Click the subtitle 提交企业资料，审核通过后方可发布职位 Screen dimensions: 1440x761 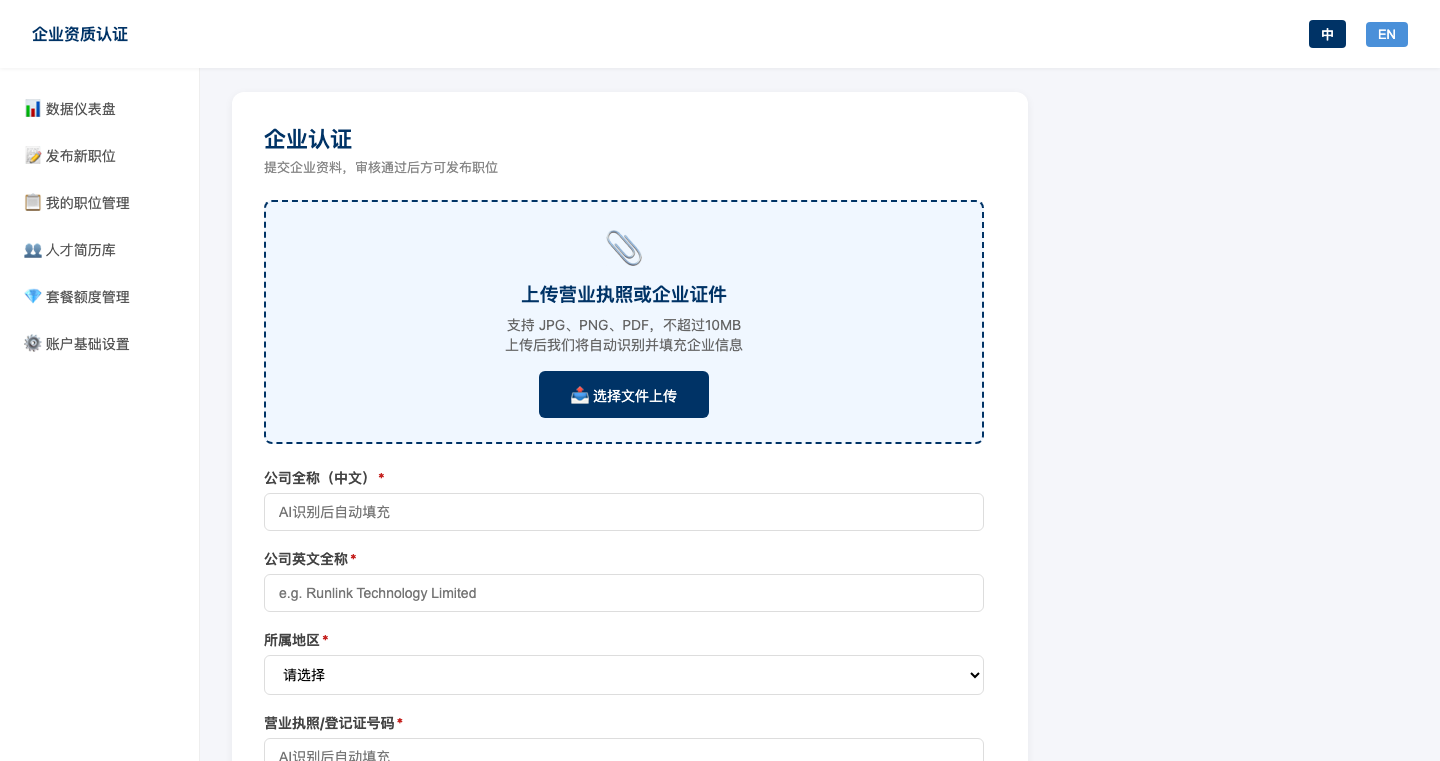click(381, 168)
